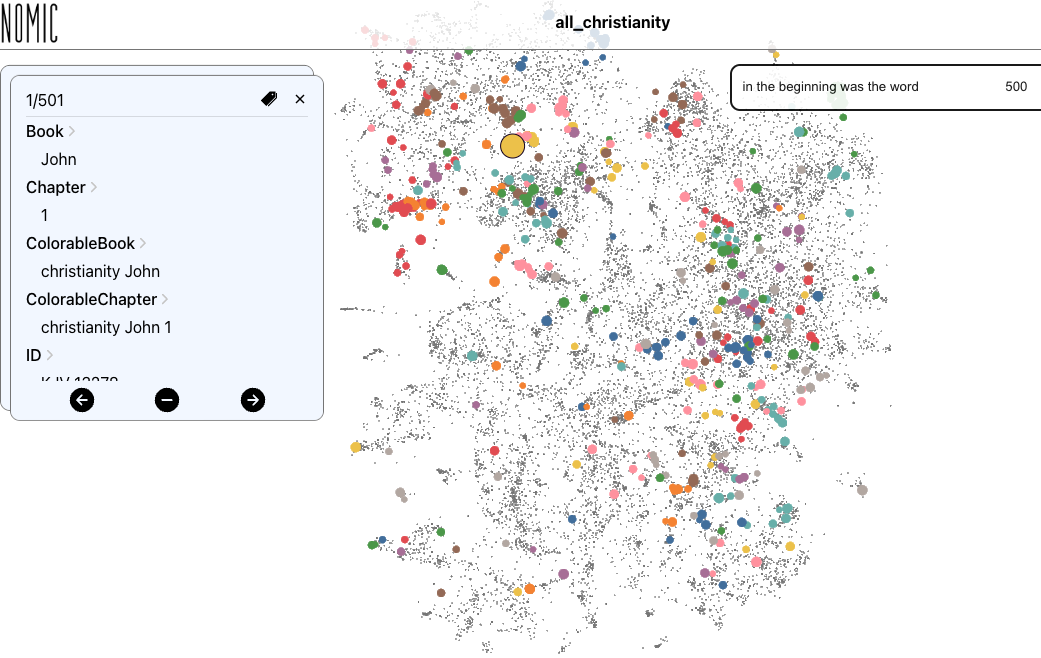This screenshot has height=658, width=1041.
Task: Click the 500 result count field
Action: (1015, 87)
